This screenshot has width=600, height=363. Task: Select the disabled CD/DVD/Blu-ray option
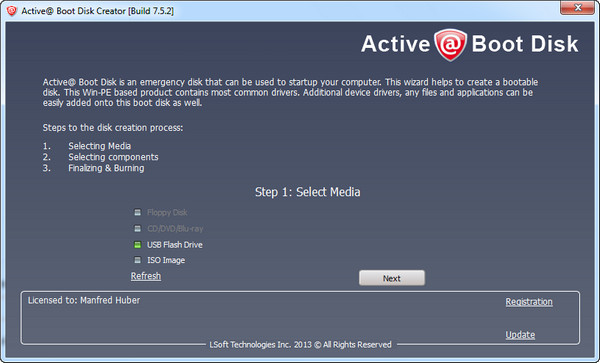[168, 229]
